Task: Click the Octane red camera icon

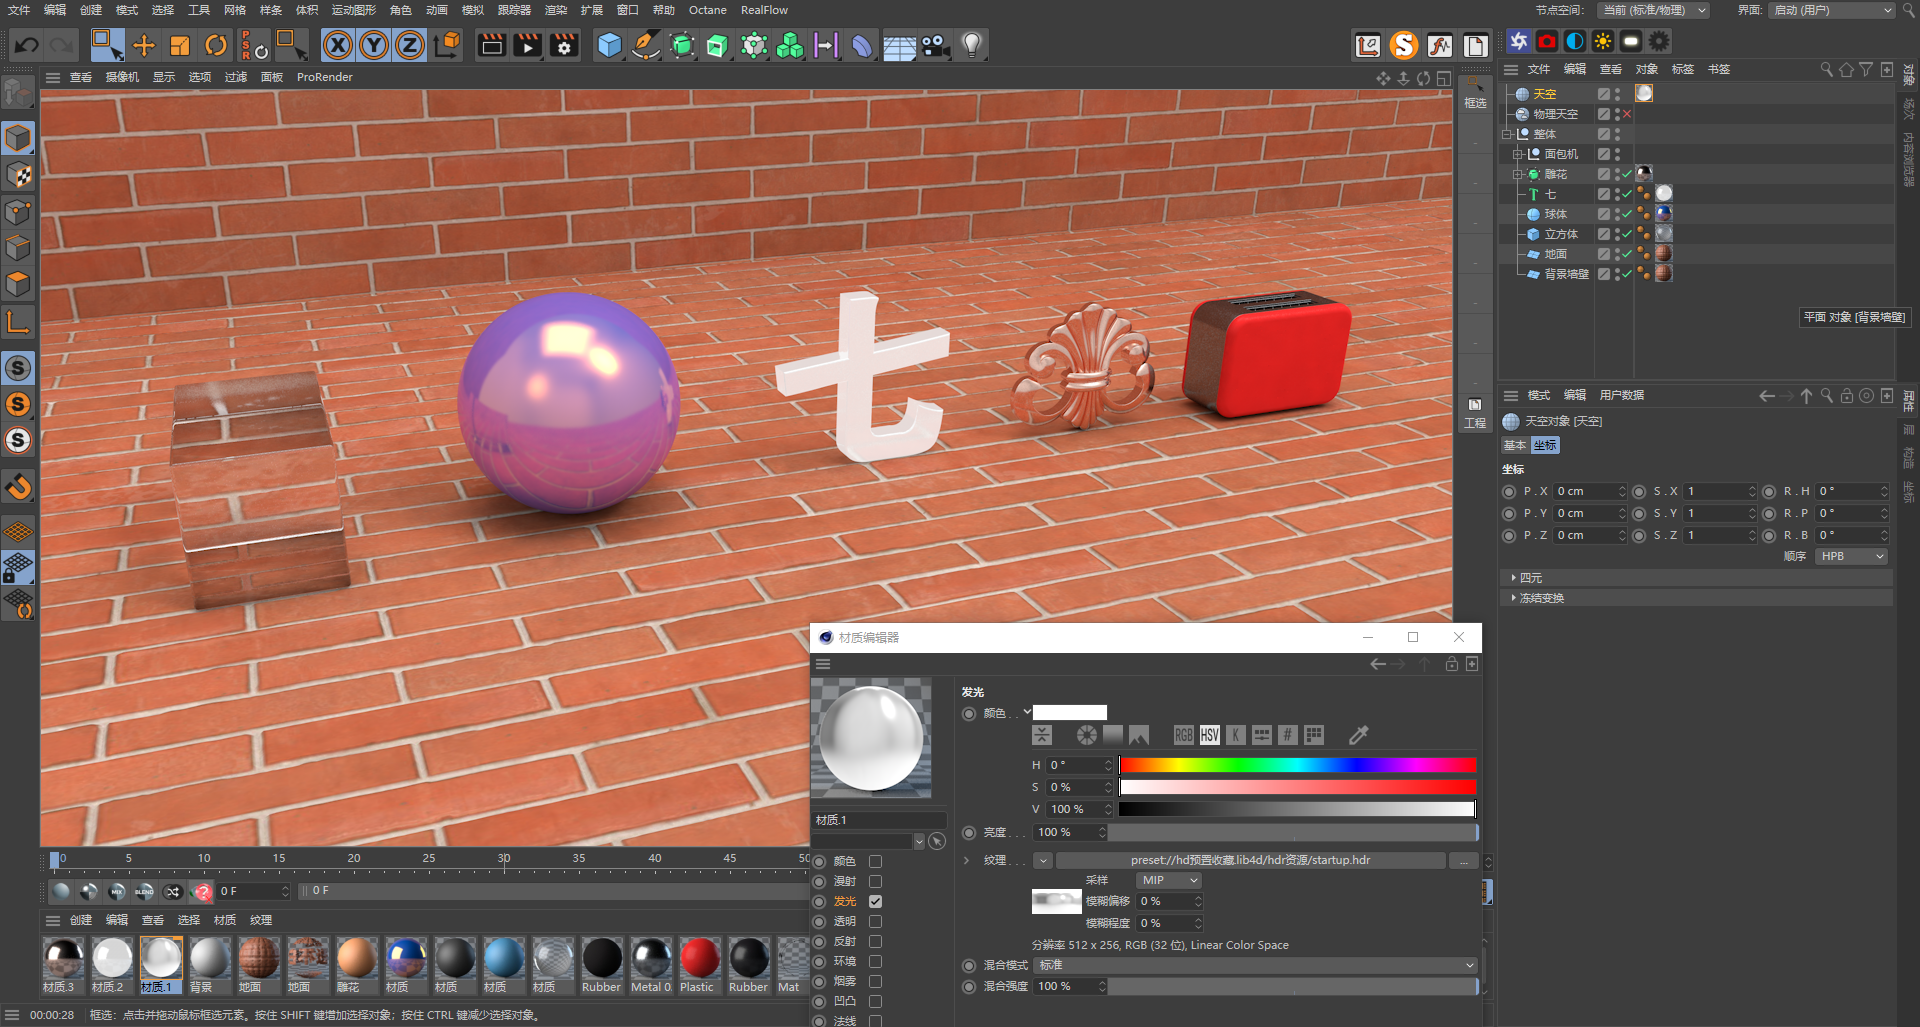Action: click(x=1547, y=41)
